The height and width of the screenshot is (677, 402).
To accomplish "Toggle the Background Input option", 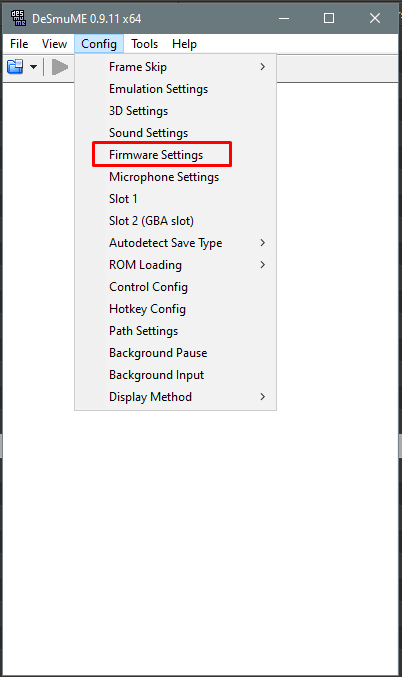I will [175, 375].
